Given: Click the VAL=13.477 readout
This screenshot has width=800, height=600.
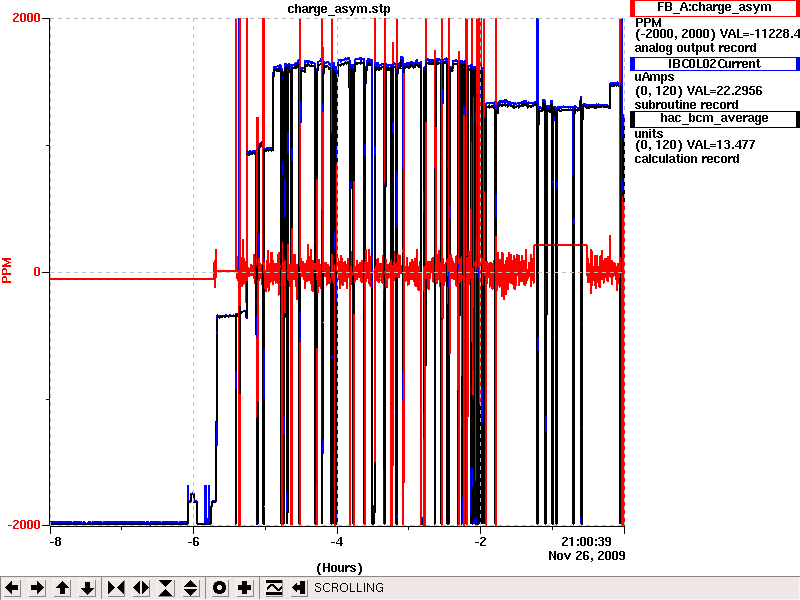Looking at the screenshot, I should click(720, 145).
